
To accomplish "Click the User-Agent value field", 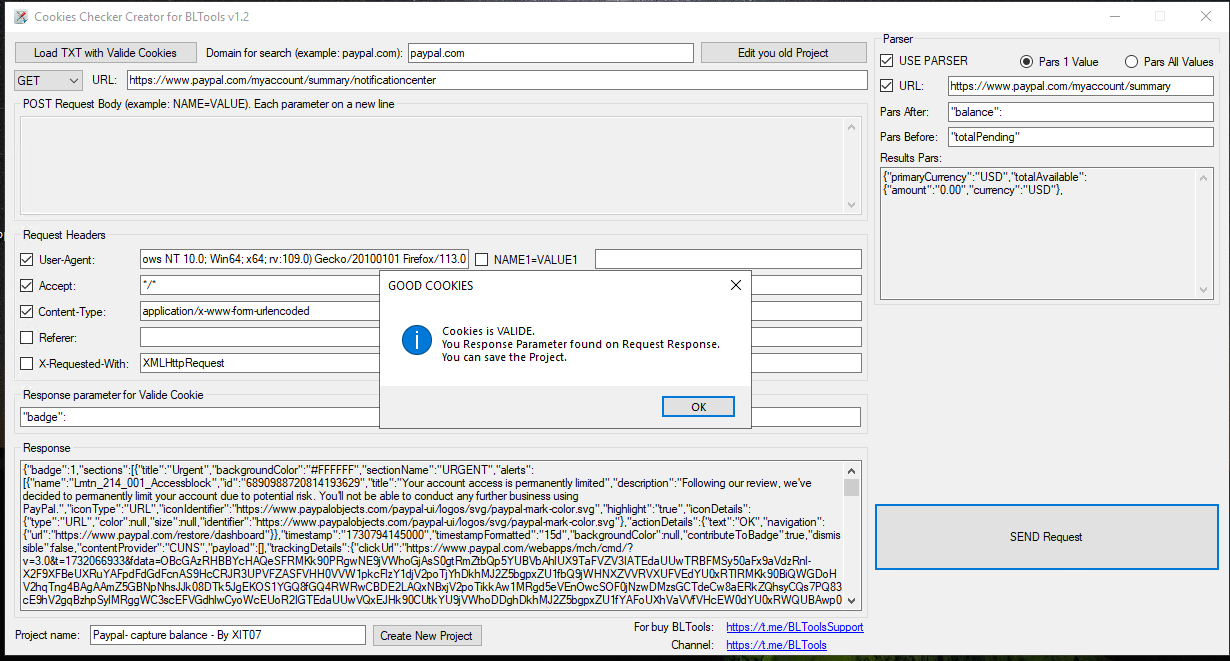I will tap(304, 259).
